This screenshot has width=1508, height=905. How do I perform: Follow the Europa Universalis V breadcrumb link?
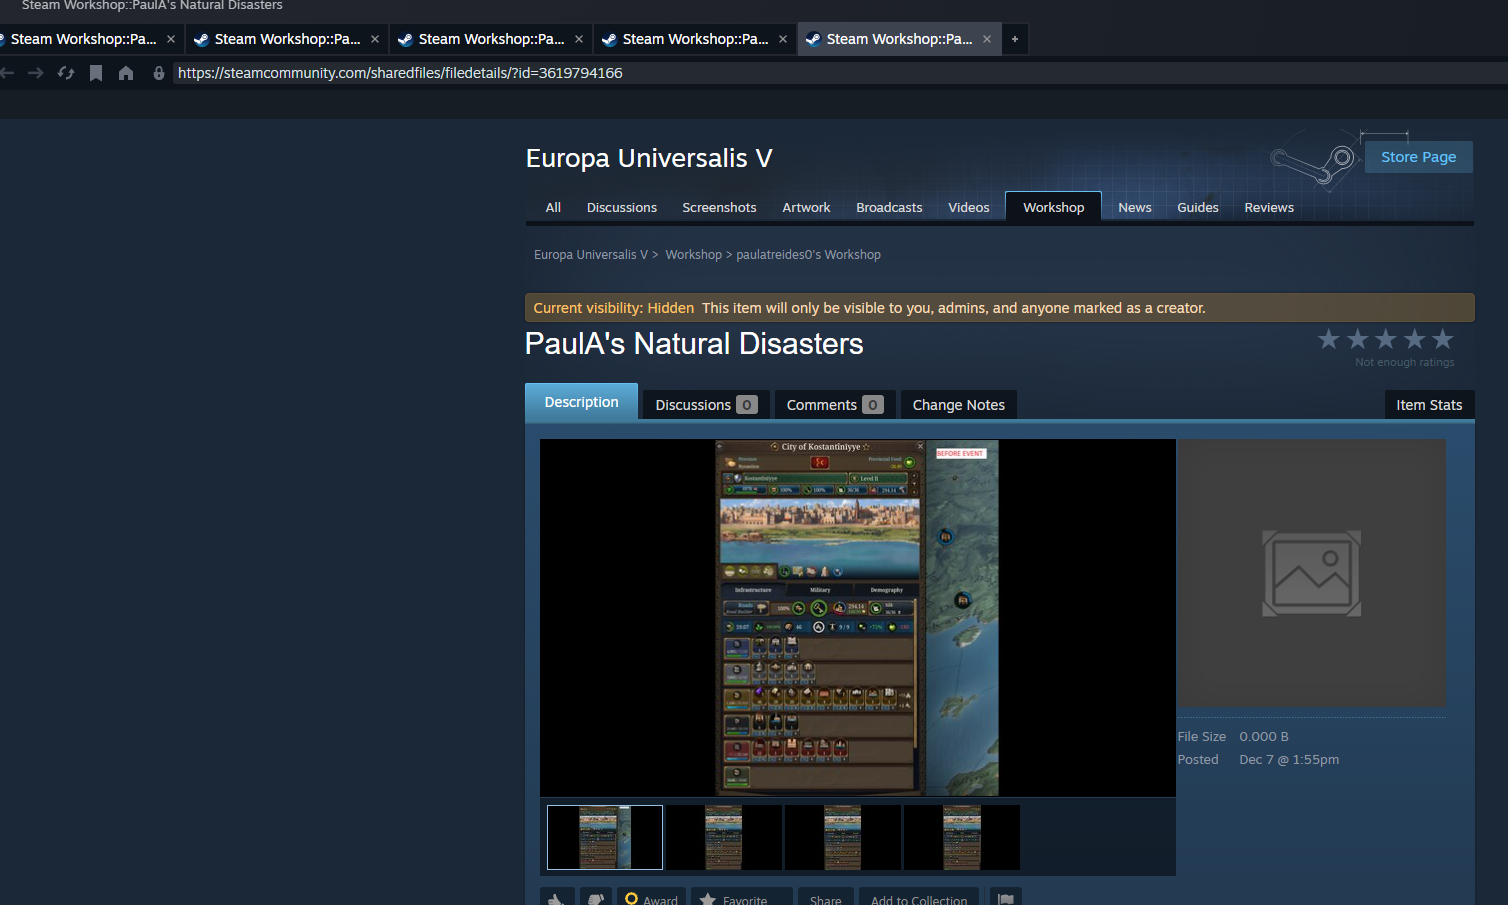[x=591, y=255]
